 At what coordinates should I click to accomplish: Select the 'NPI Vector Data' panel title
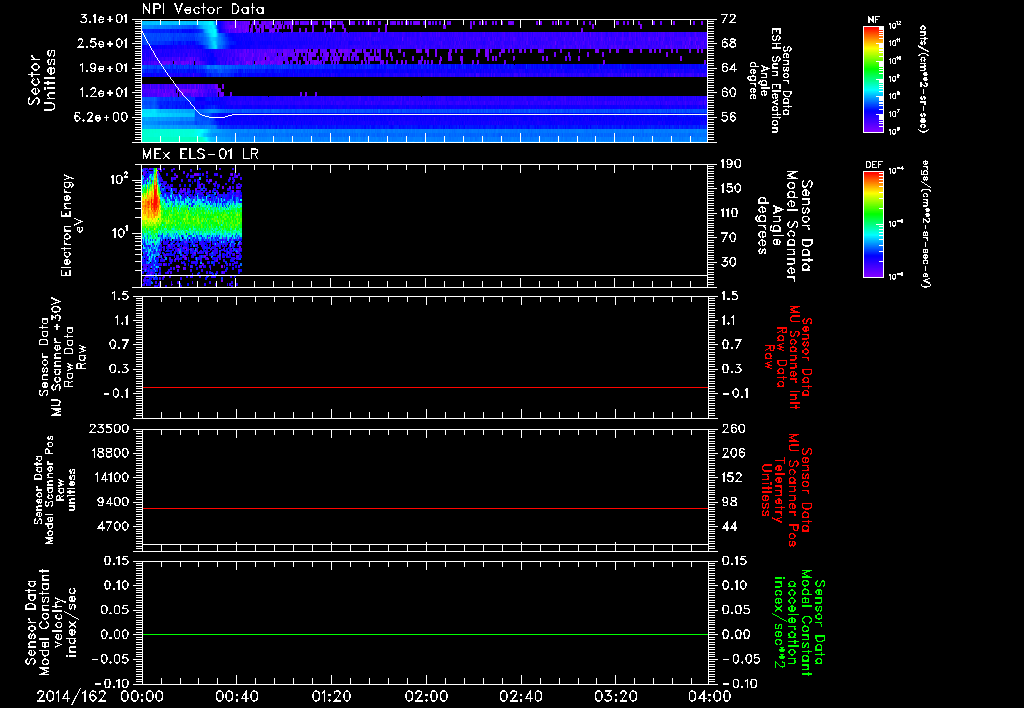point(203,9)
